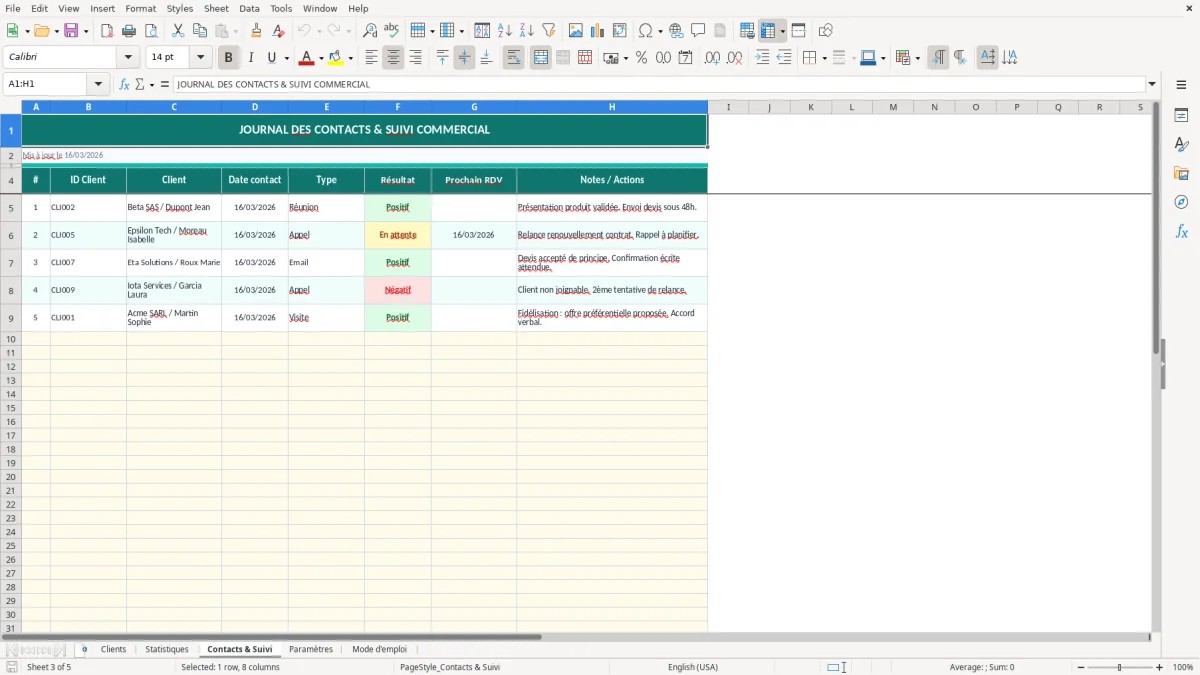
Task: Toggle Bold formatting
Action: [x=229, y=58]
